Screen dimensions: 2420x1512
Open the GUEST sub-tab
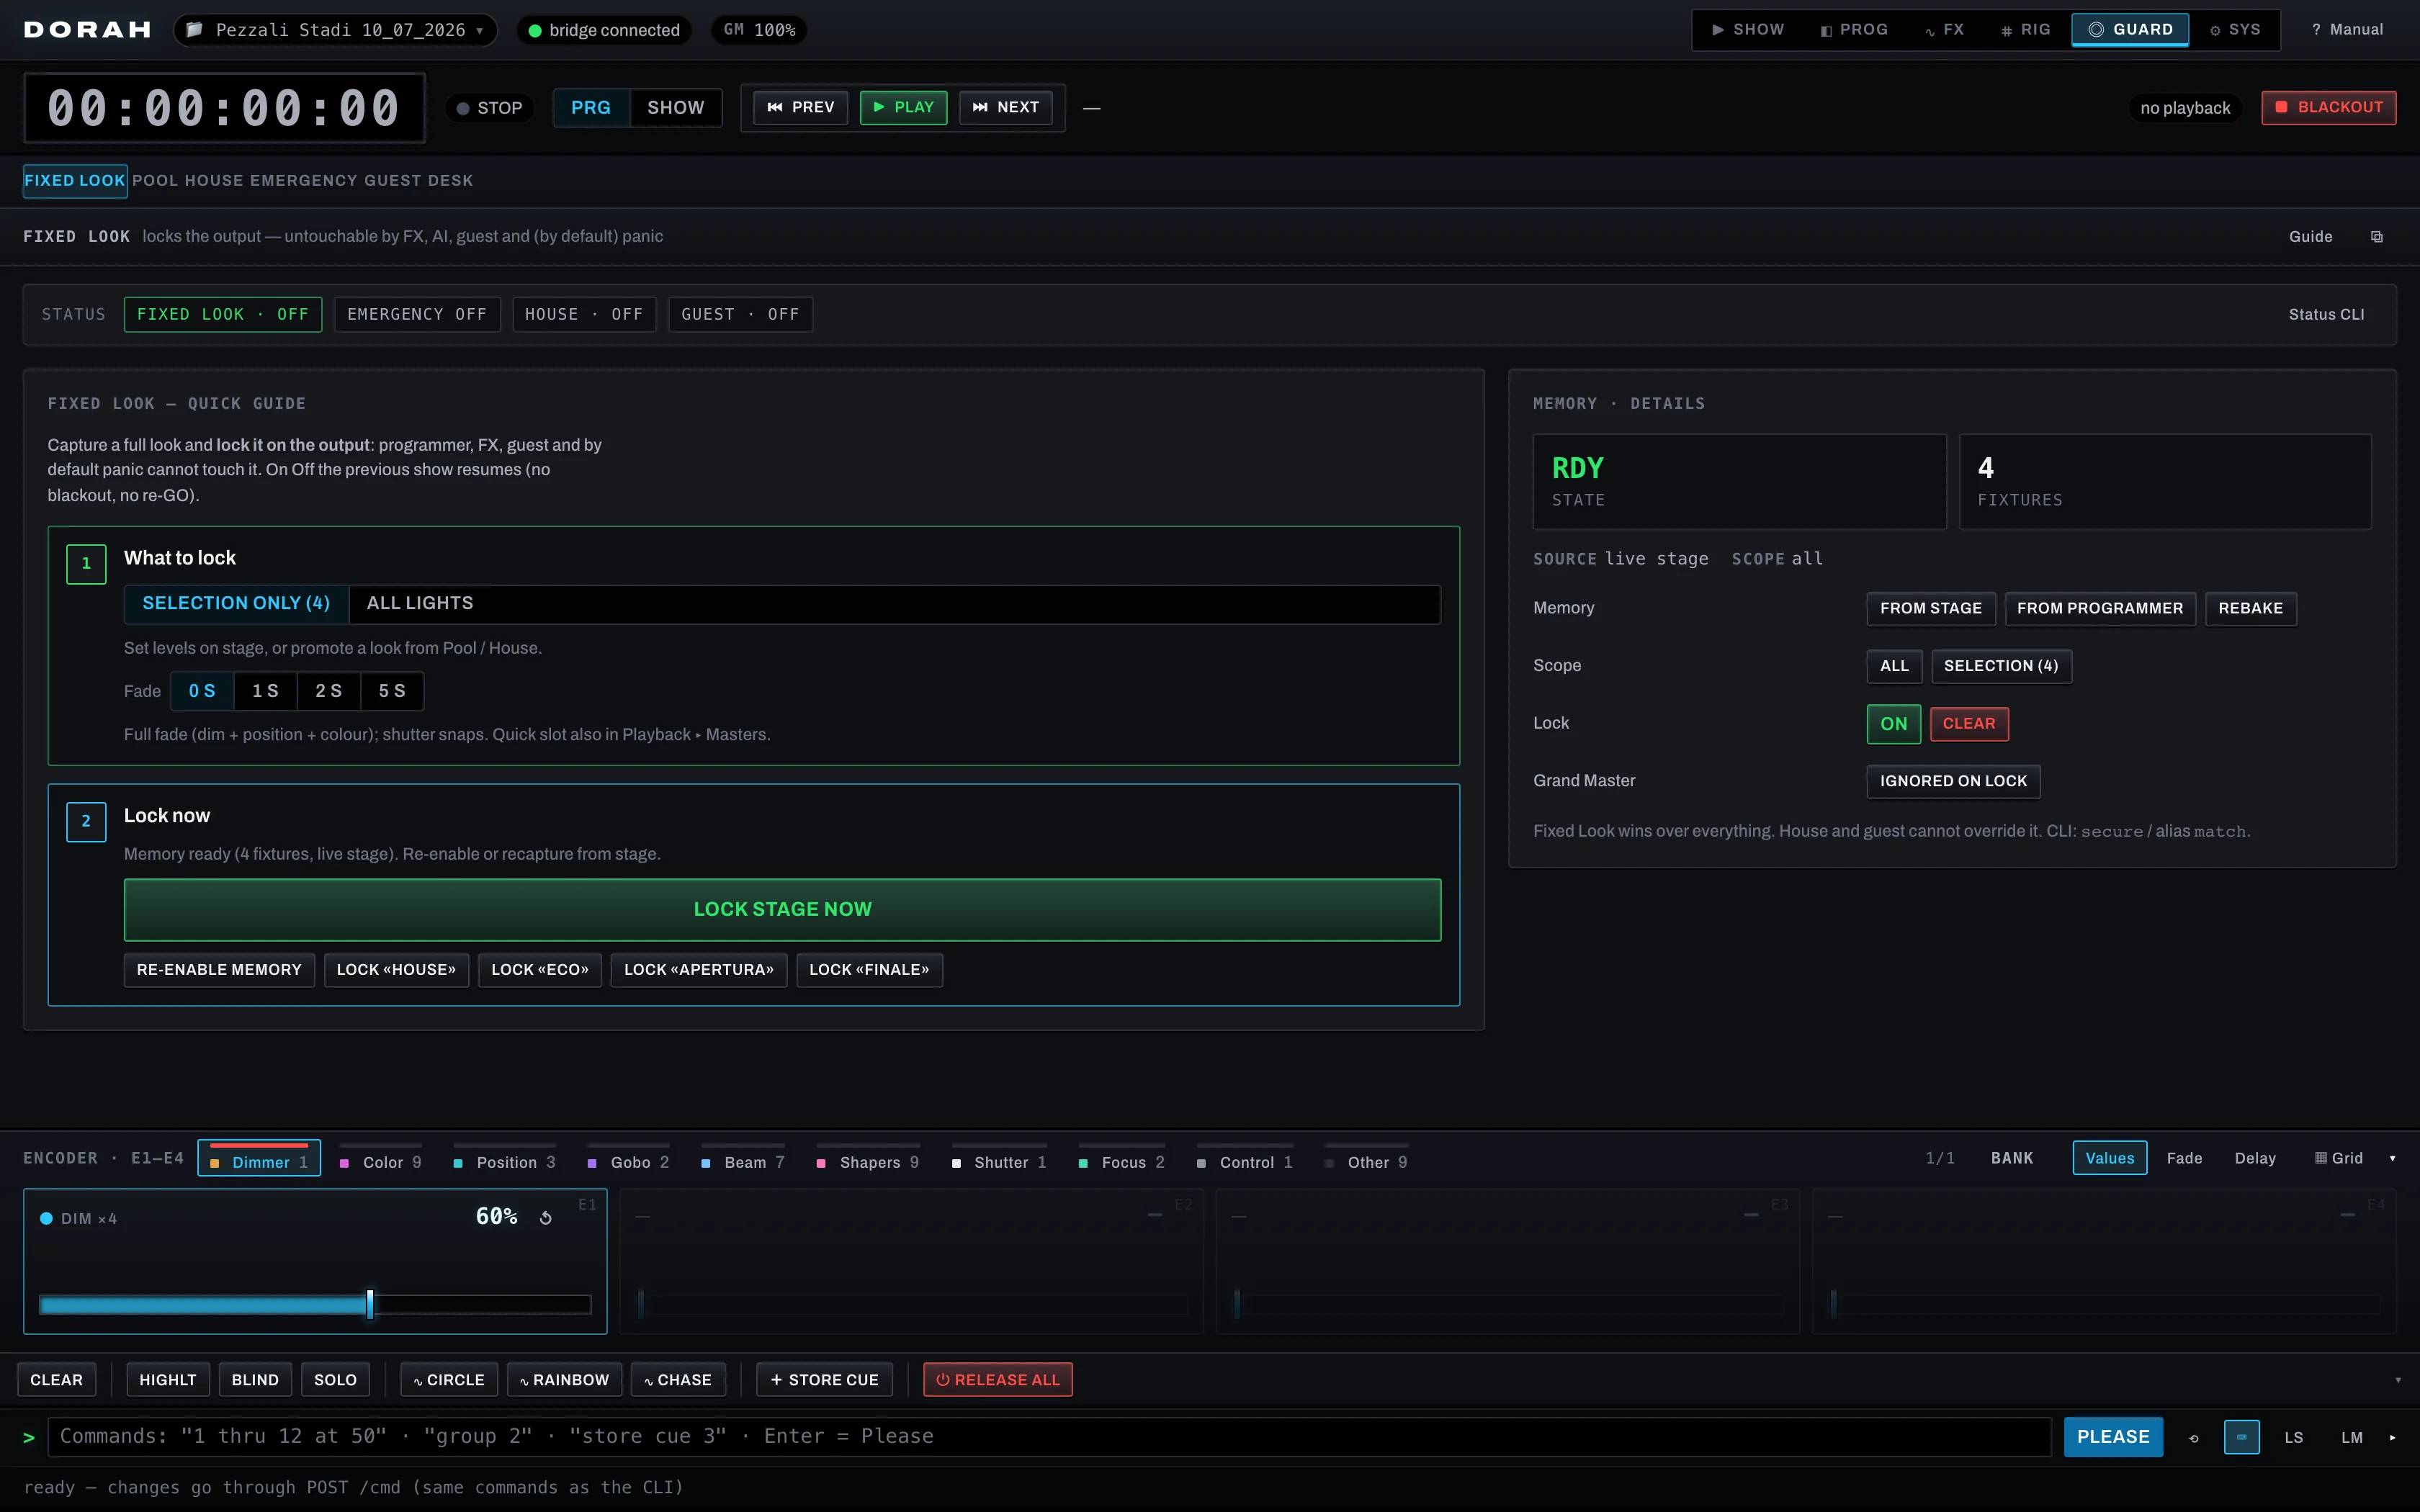click(393, 181)
